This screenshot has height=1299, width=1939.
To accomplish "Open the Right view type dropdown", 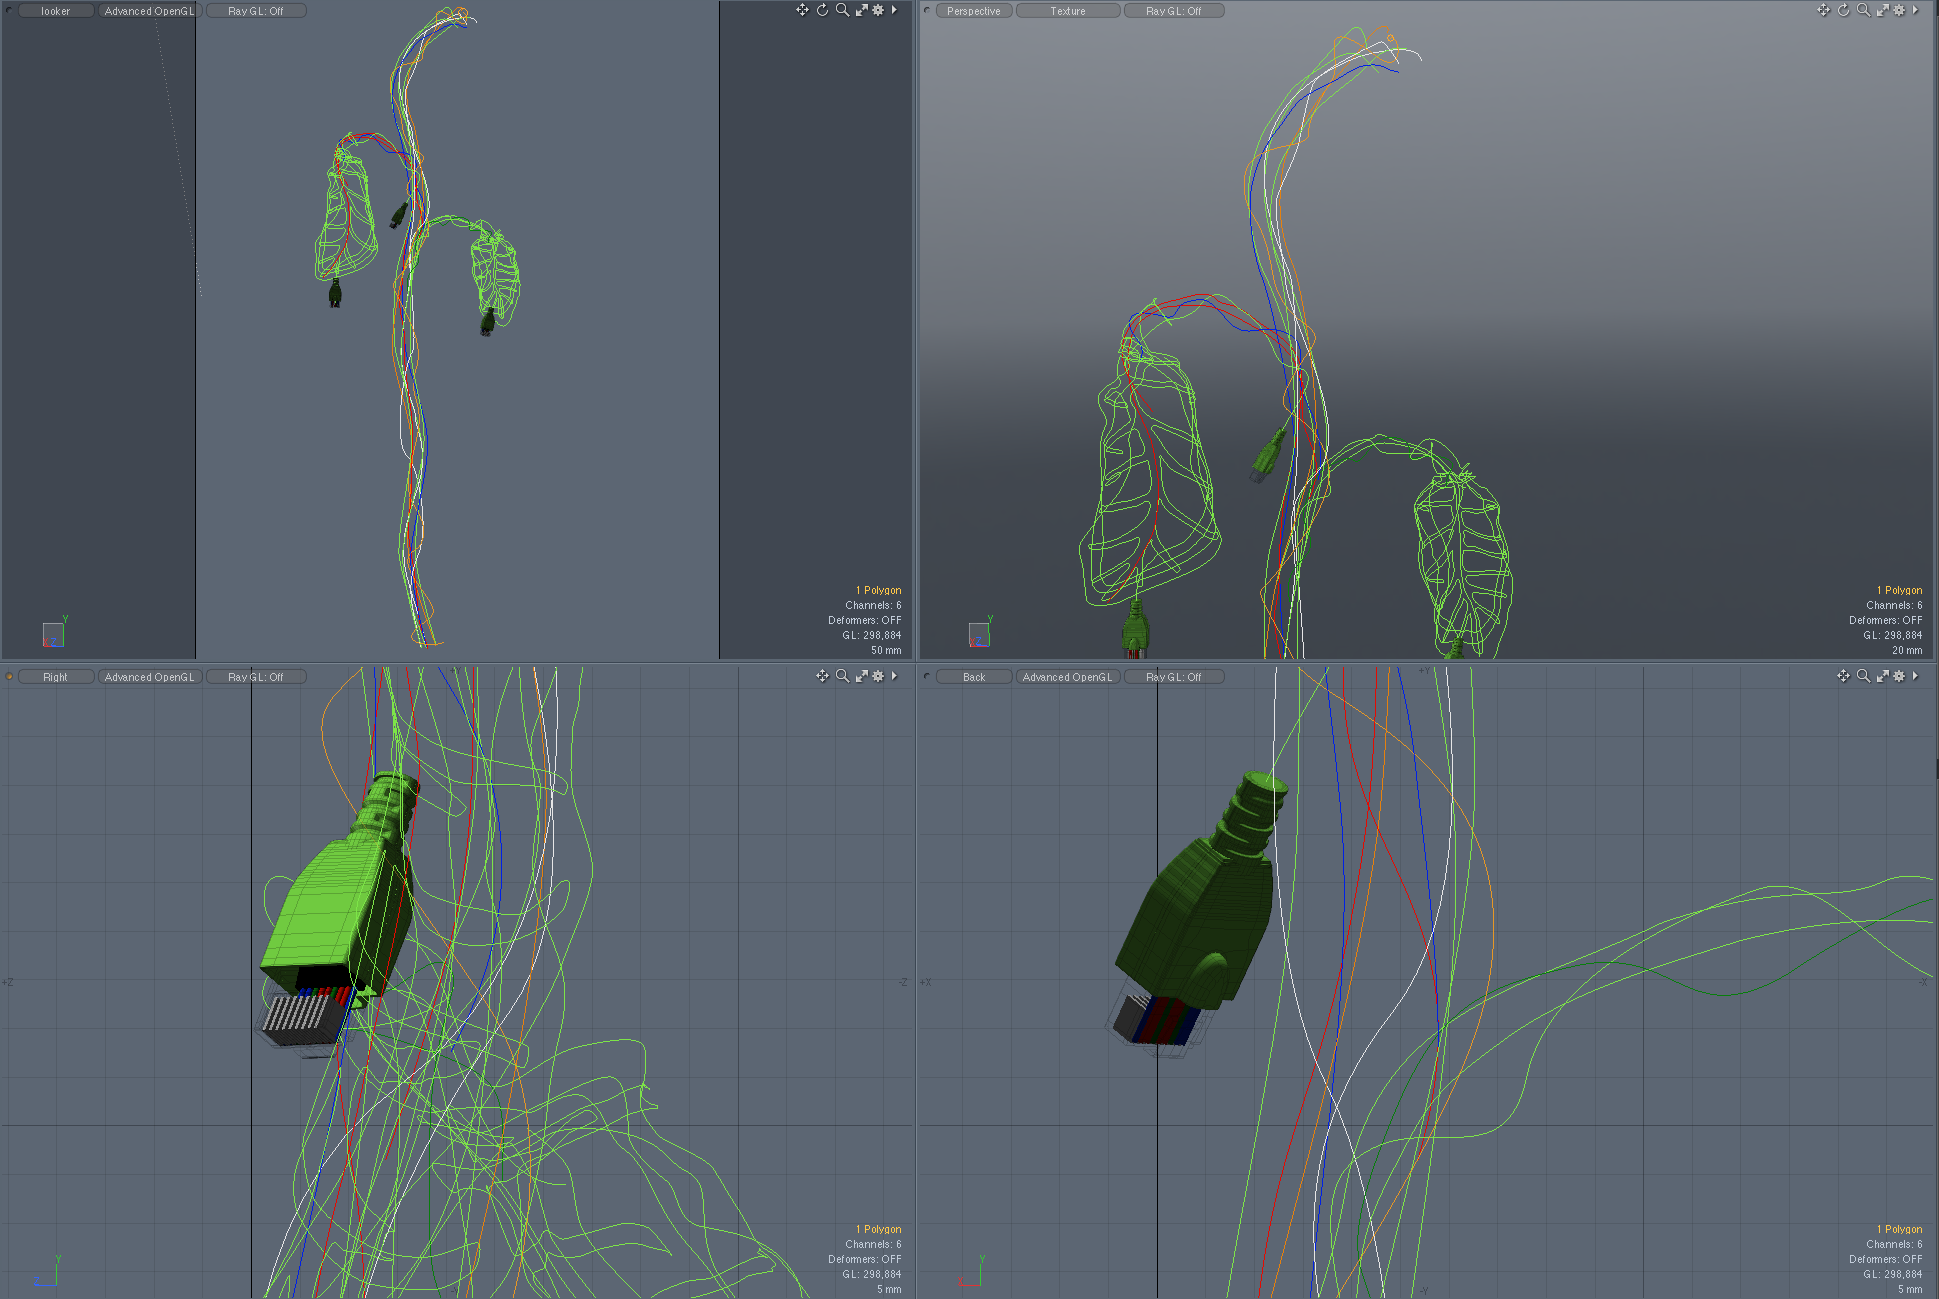I will coord(56,677).
